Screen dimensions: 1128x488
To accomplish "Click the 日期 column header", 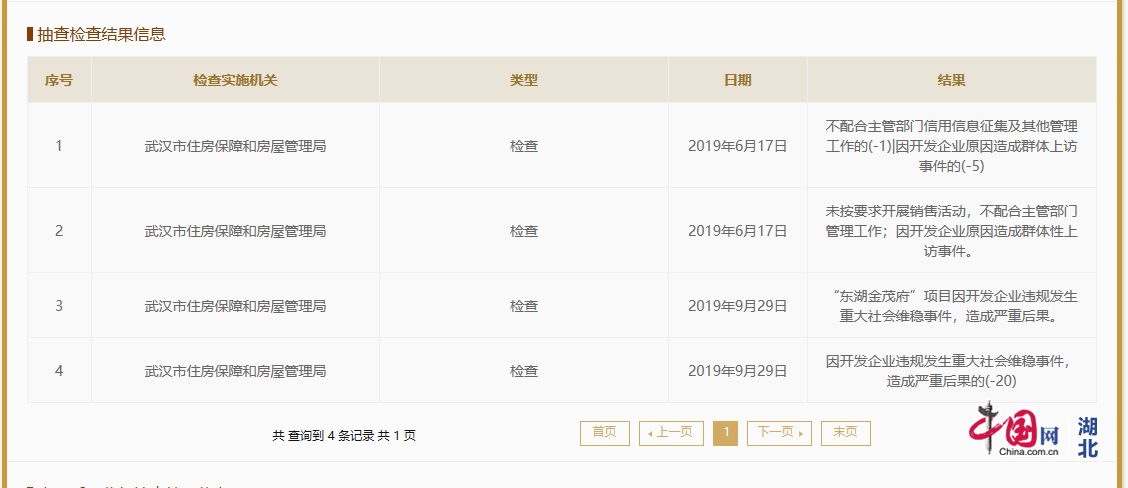I will (x=737, y=80).
